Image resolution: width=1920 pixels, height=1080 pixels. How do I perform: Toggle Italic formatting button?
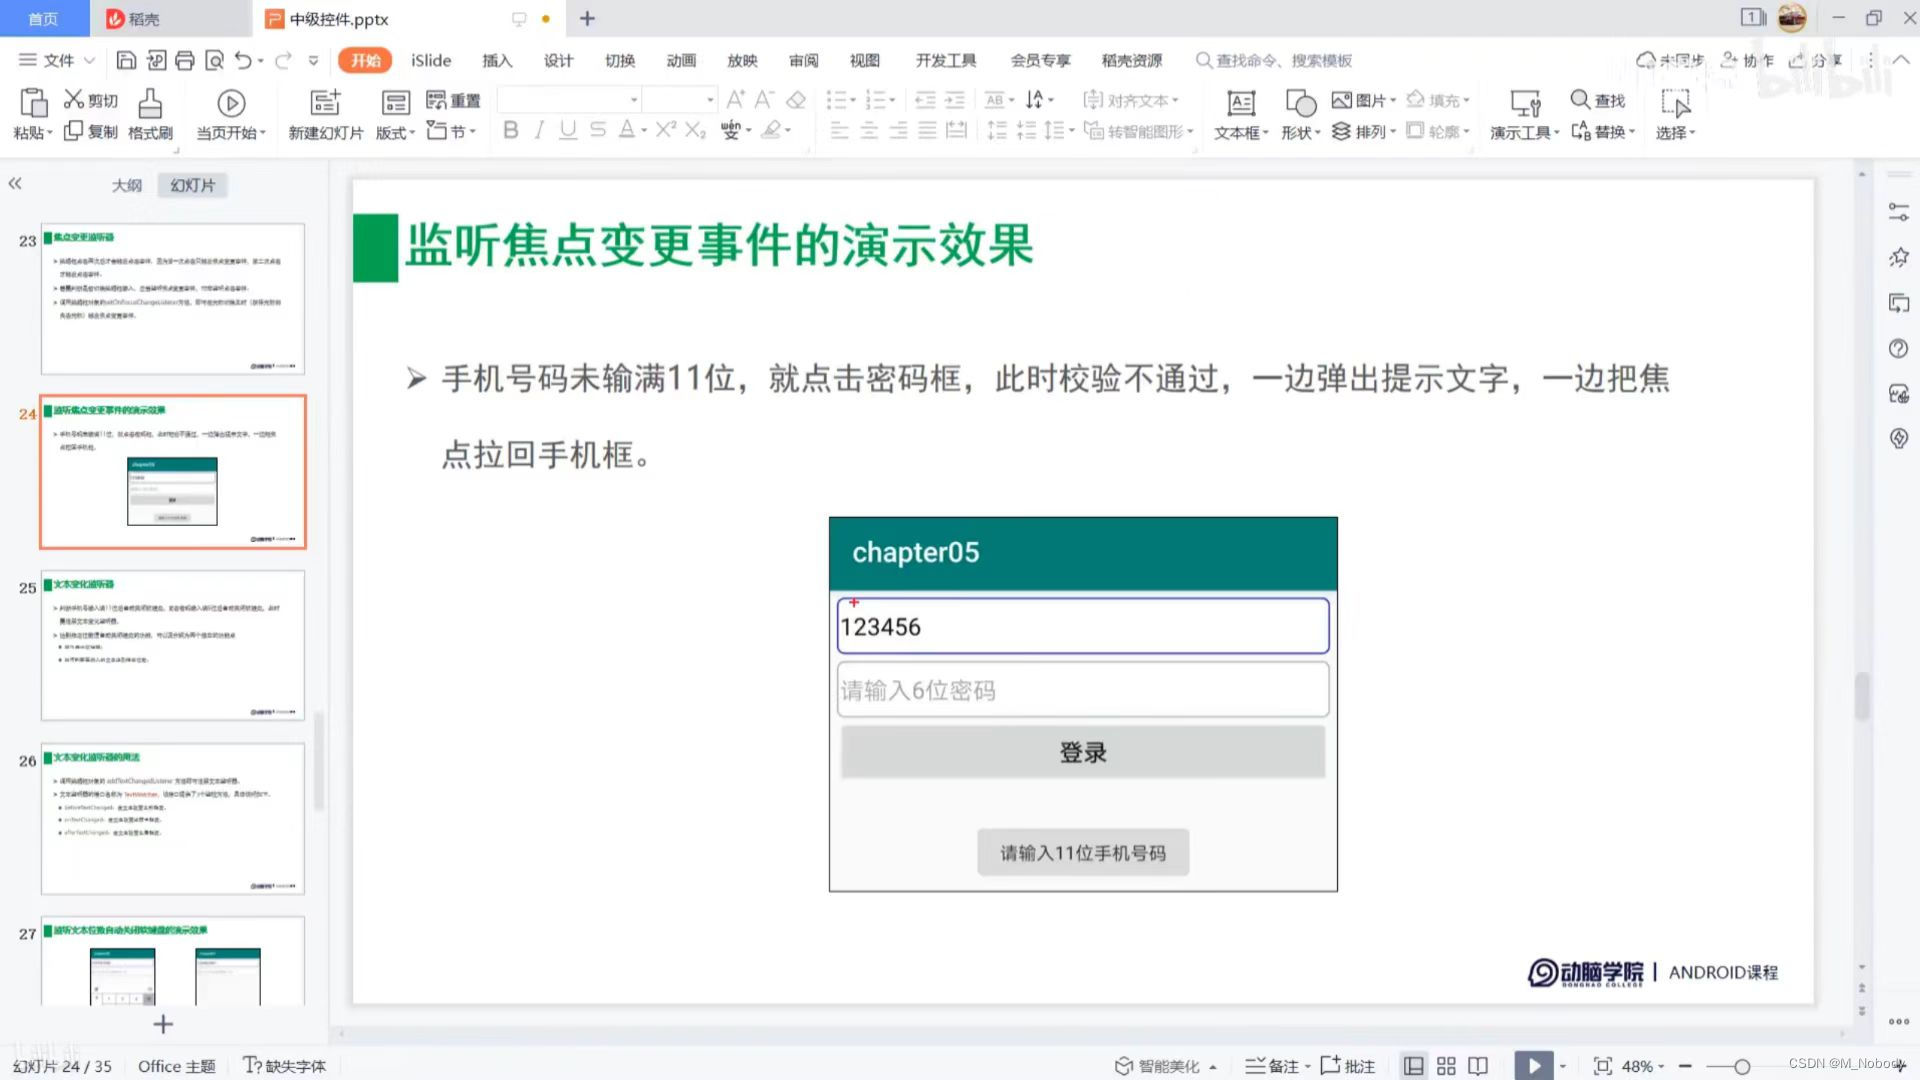[x=539, y=130]
